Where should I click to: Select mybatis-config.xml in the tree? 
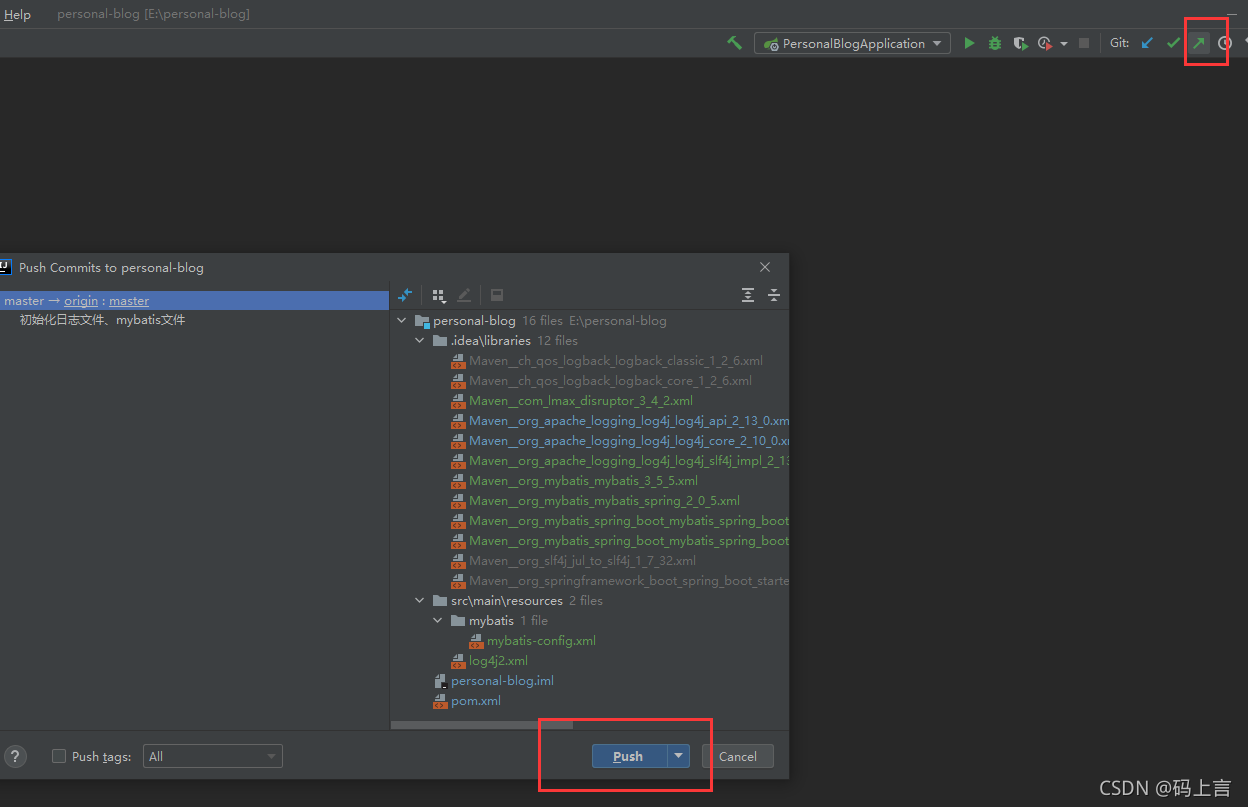(x=541, y=641)
